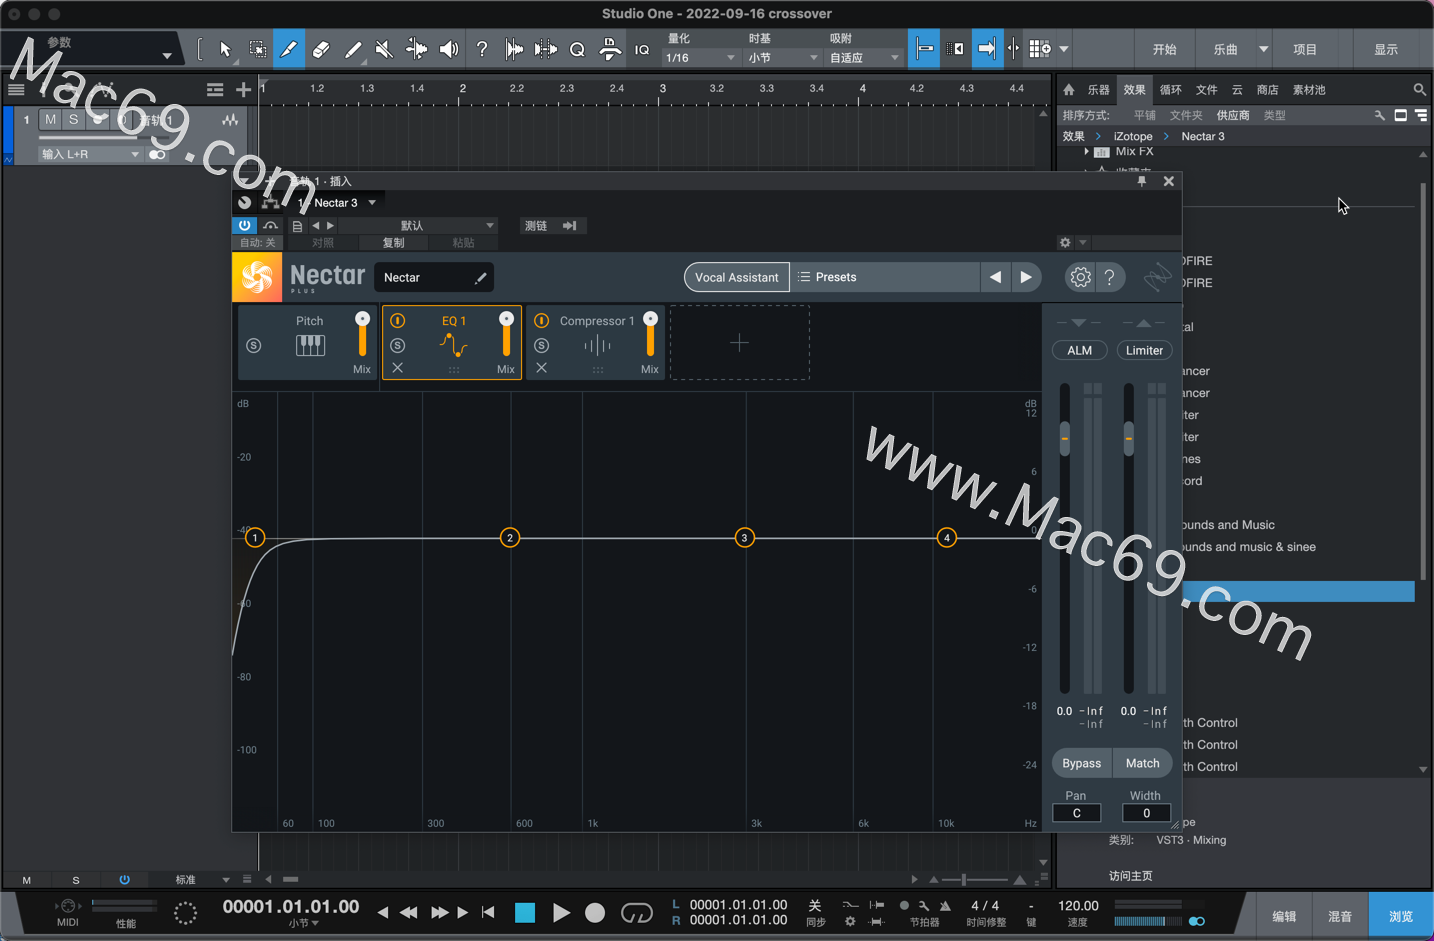
Task: Open the 参数 panel dropdown arrow
Action: point(167,56)
